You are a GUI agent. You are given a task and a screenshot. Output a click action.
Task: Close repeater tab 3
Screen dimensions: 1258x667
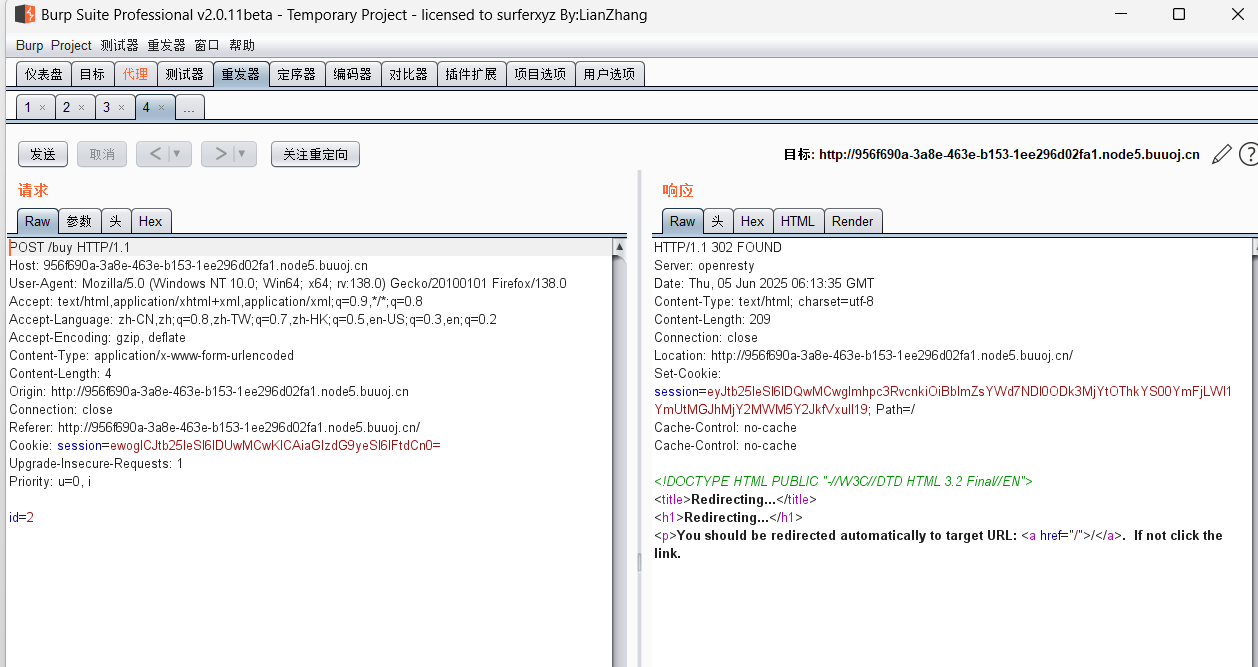point(122,107)
